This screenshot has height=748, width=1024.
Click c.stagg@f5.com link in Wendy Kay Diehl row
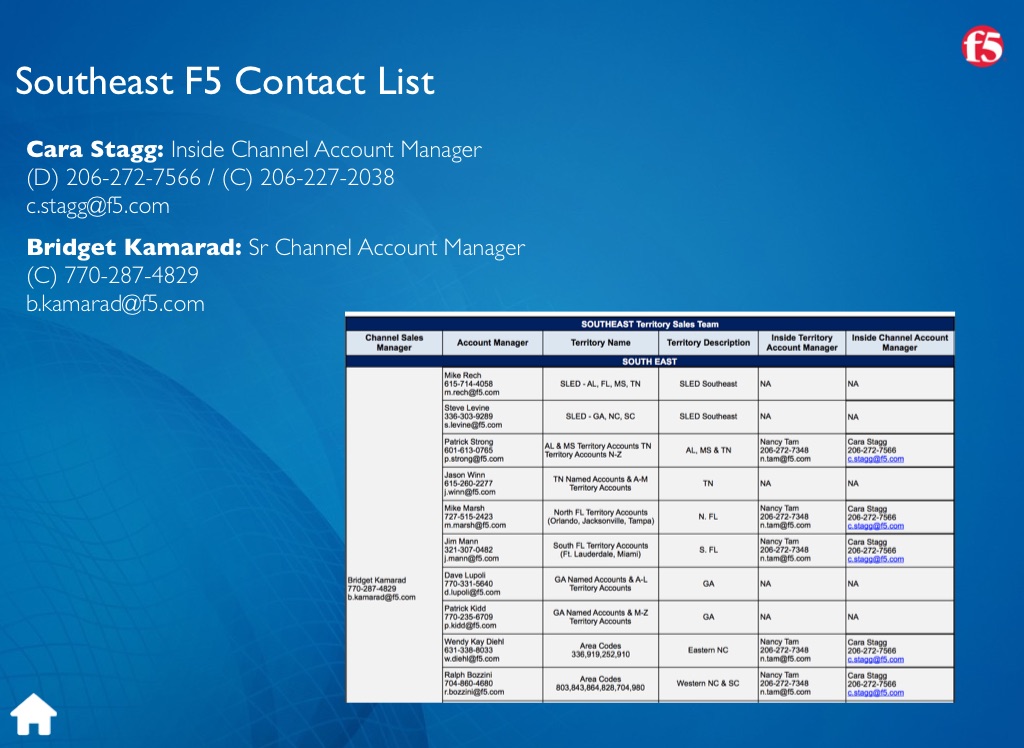point(875,659)
